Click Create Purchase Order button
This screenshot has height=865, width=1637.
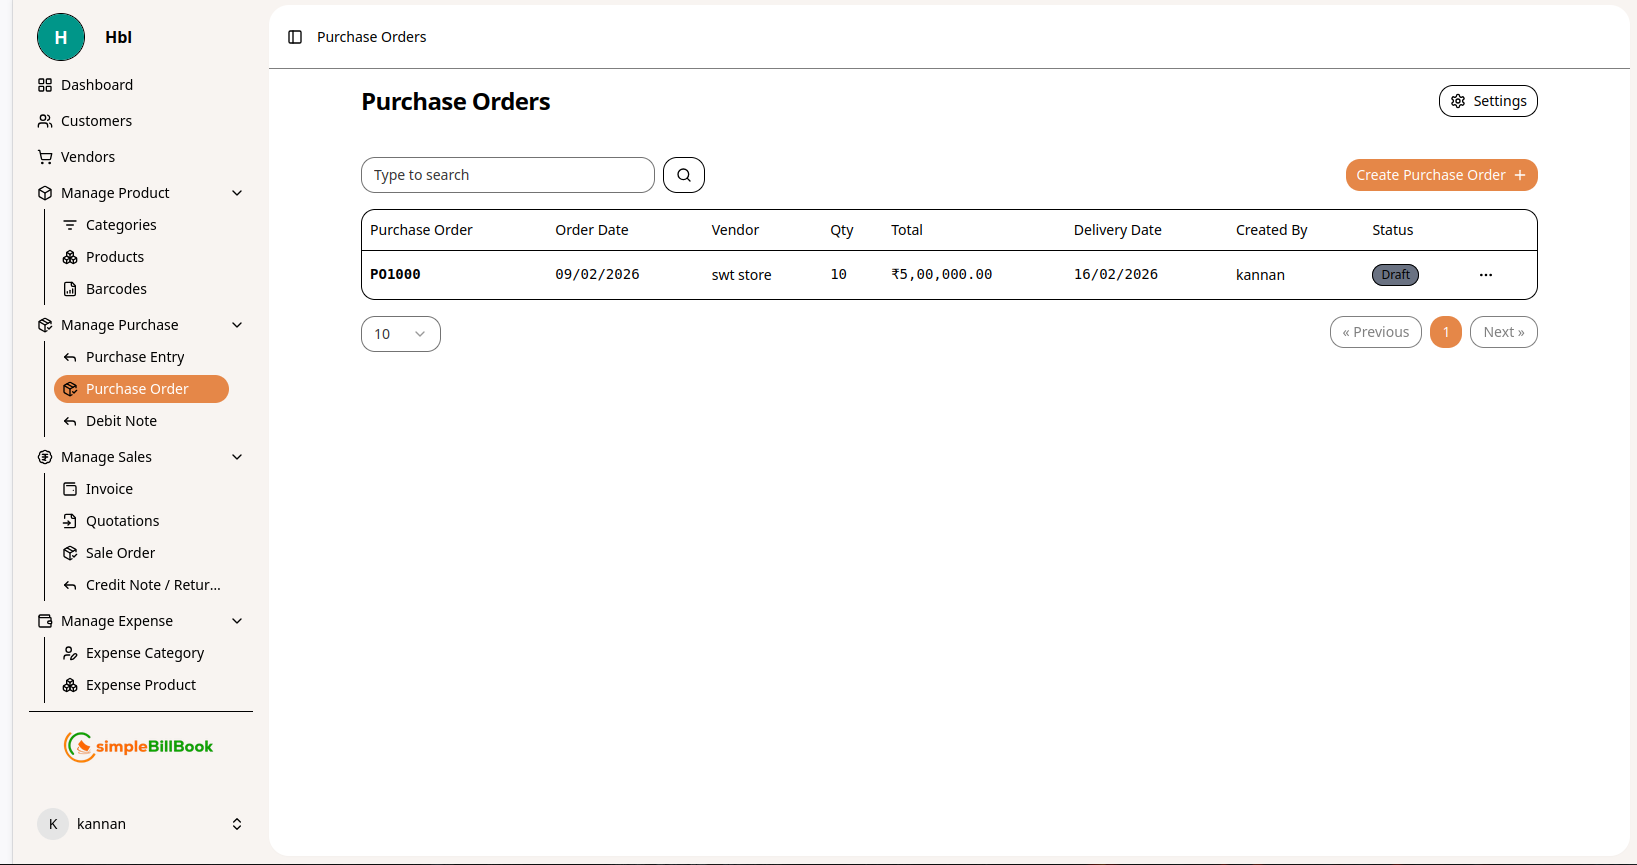1440,175
